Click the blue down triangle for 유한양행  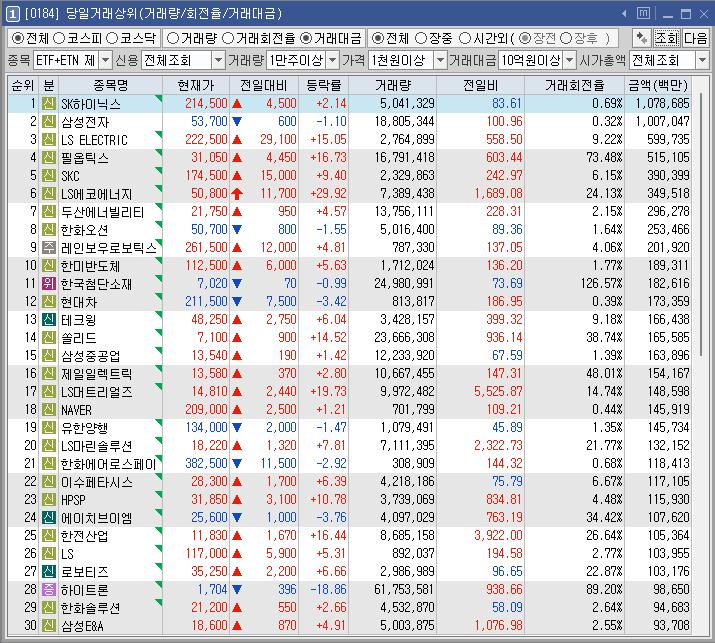click(x=237, y=427)
